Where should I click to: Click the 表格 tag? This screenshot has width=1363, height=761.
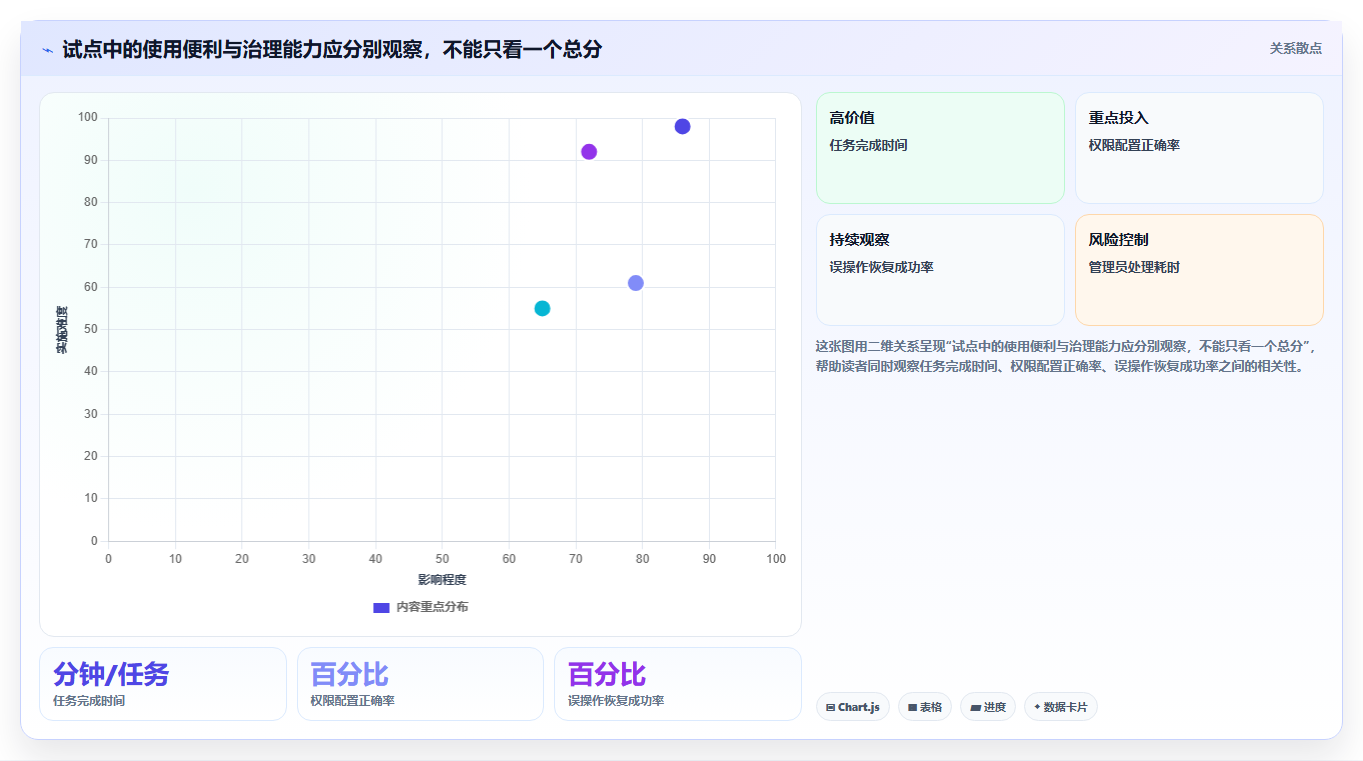[x=925, y=707]
